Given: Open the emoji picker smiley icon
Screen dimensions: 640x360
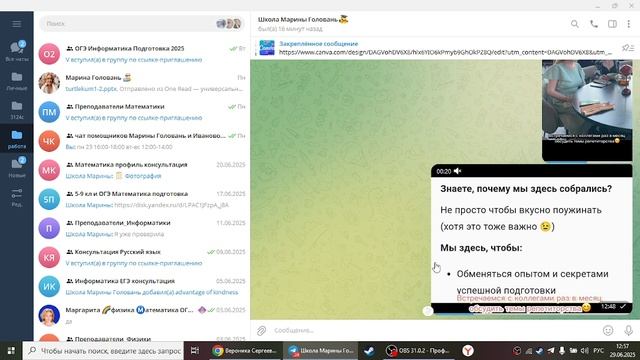Looking at the screenshot, I should [x=608, y=330].
